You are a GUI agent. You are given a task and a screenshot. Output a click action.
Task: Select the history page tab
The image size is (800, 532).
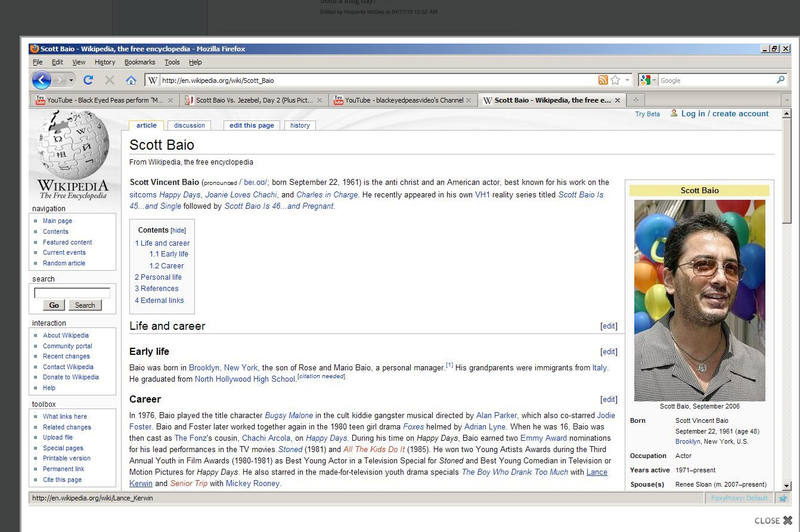coord(300,125)
